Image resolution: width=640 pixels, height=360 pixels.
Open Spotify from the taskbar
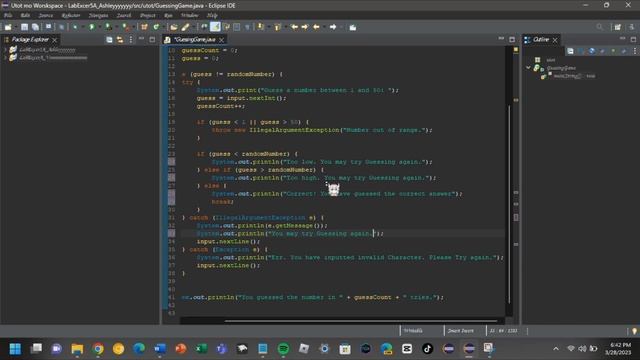click(283, 349)
